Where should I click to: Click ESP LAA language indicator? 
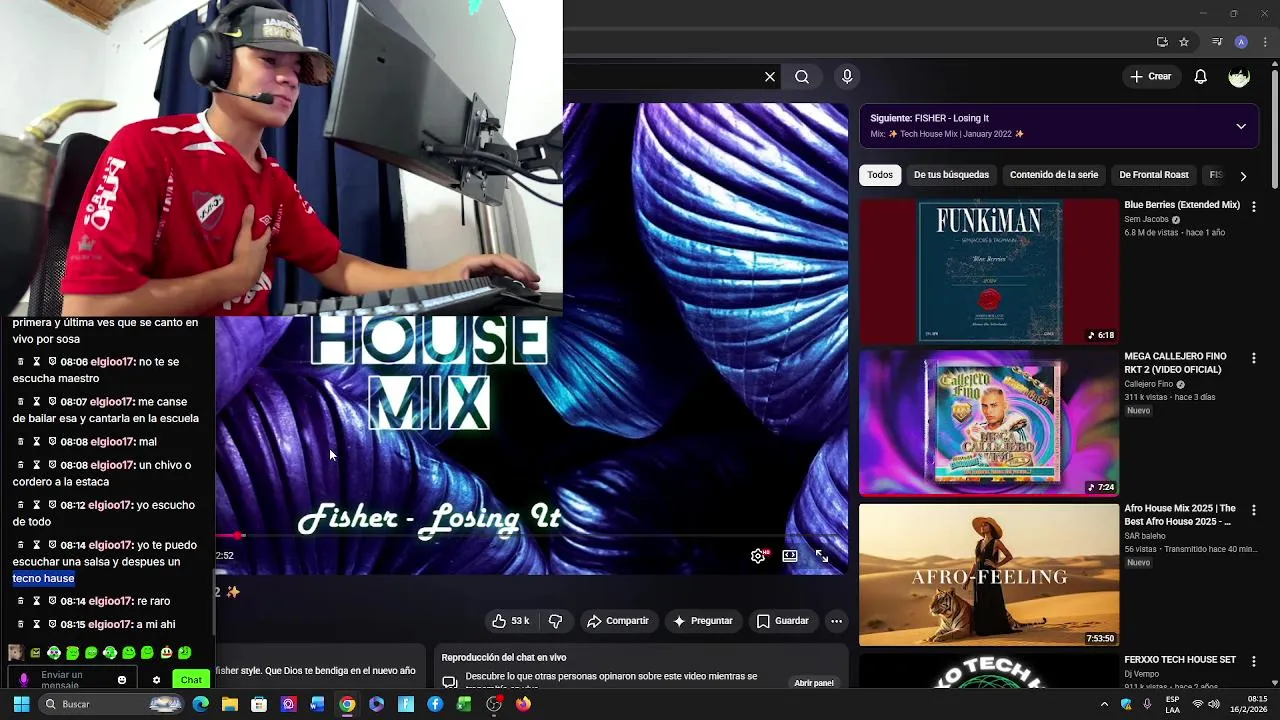(x=1172, y=704)
